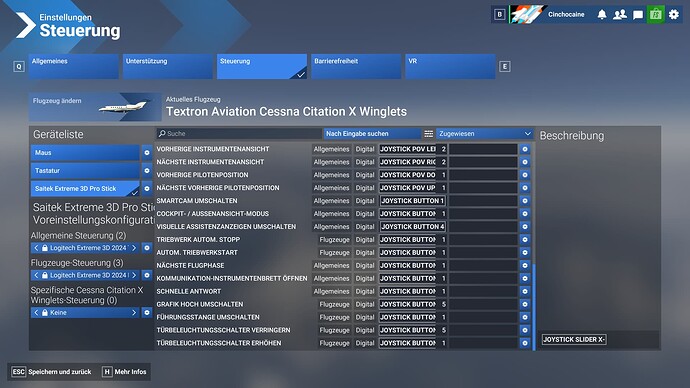Open gear for Nächste Instrumentenansicht row

[525, 162]
